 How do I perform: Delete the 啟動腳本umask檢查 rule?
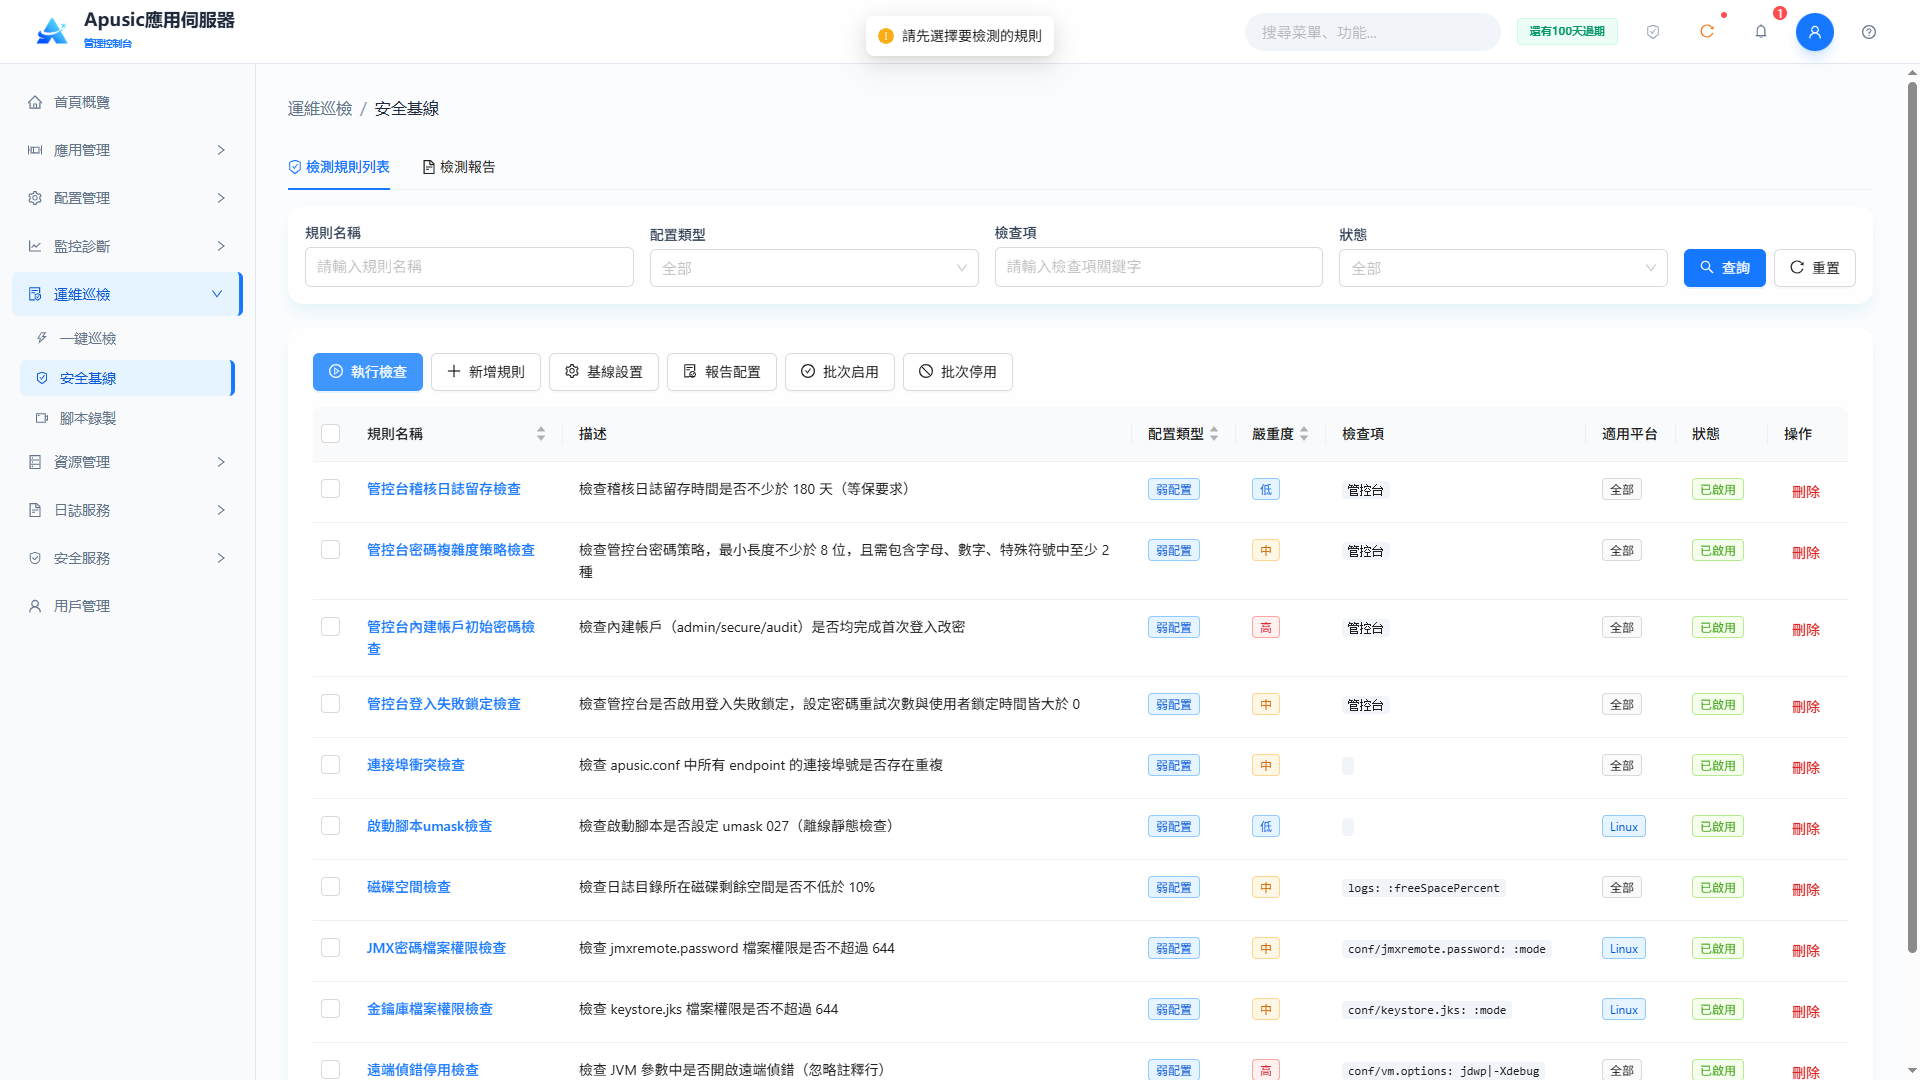tap(1806, 828)
